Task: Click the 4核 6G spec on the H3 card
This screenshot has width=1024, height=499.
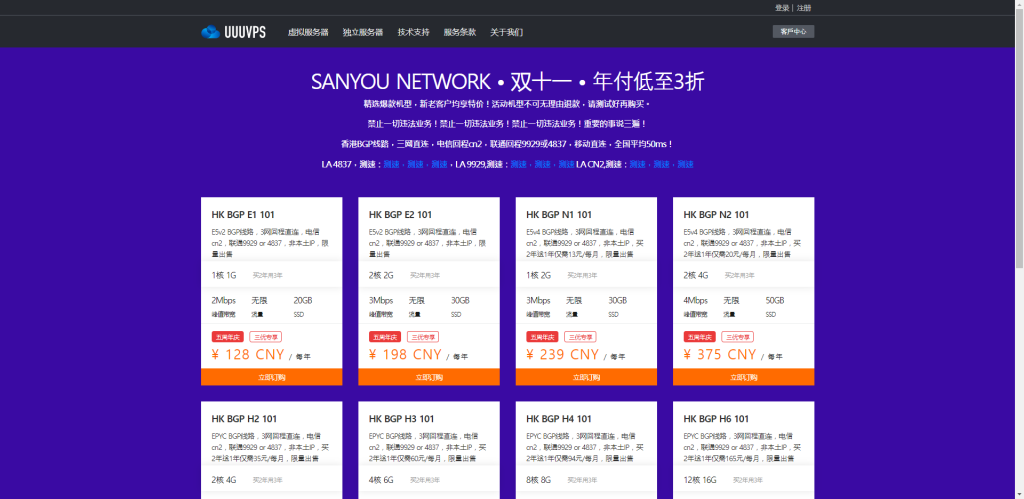Action: click(381, 480)
